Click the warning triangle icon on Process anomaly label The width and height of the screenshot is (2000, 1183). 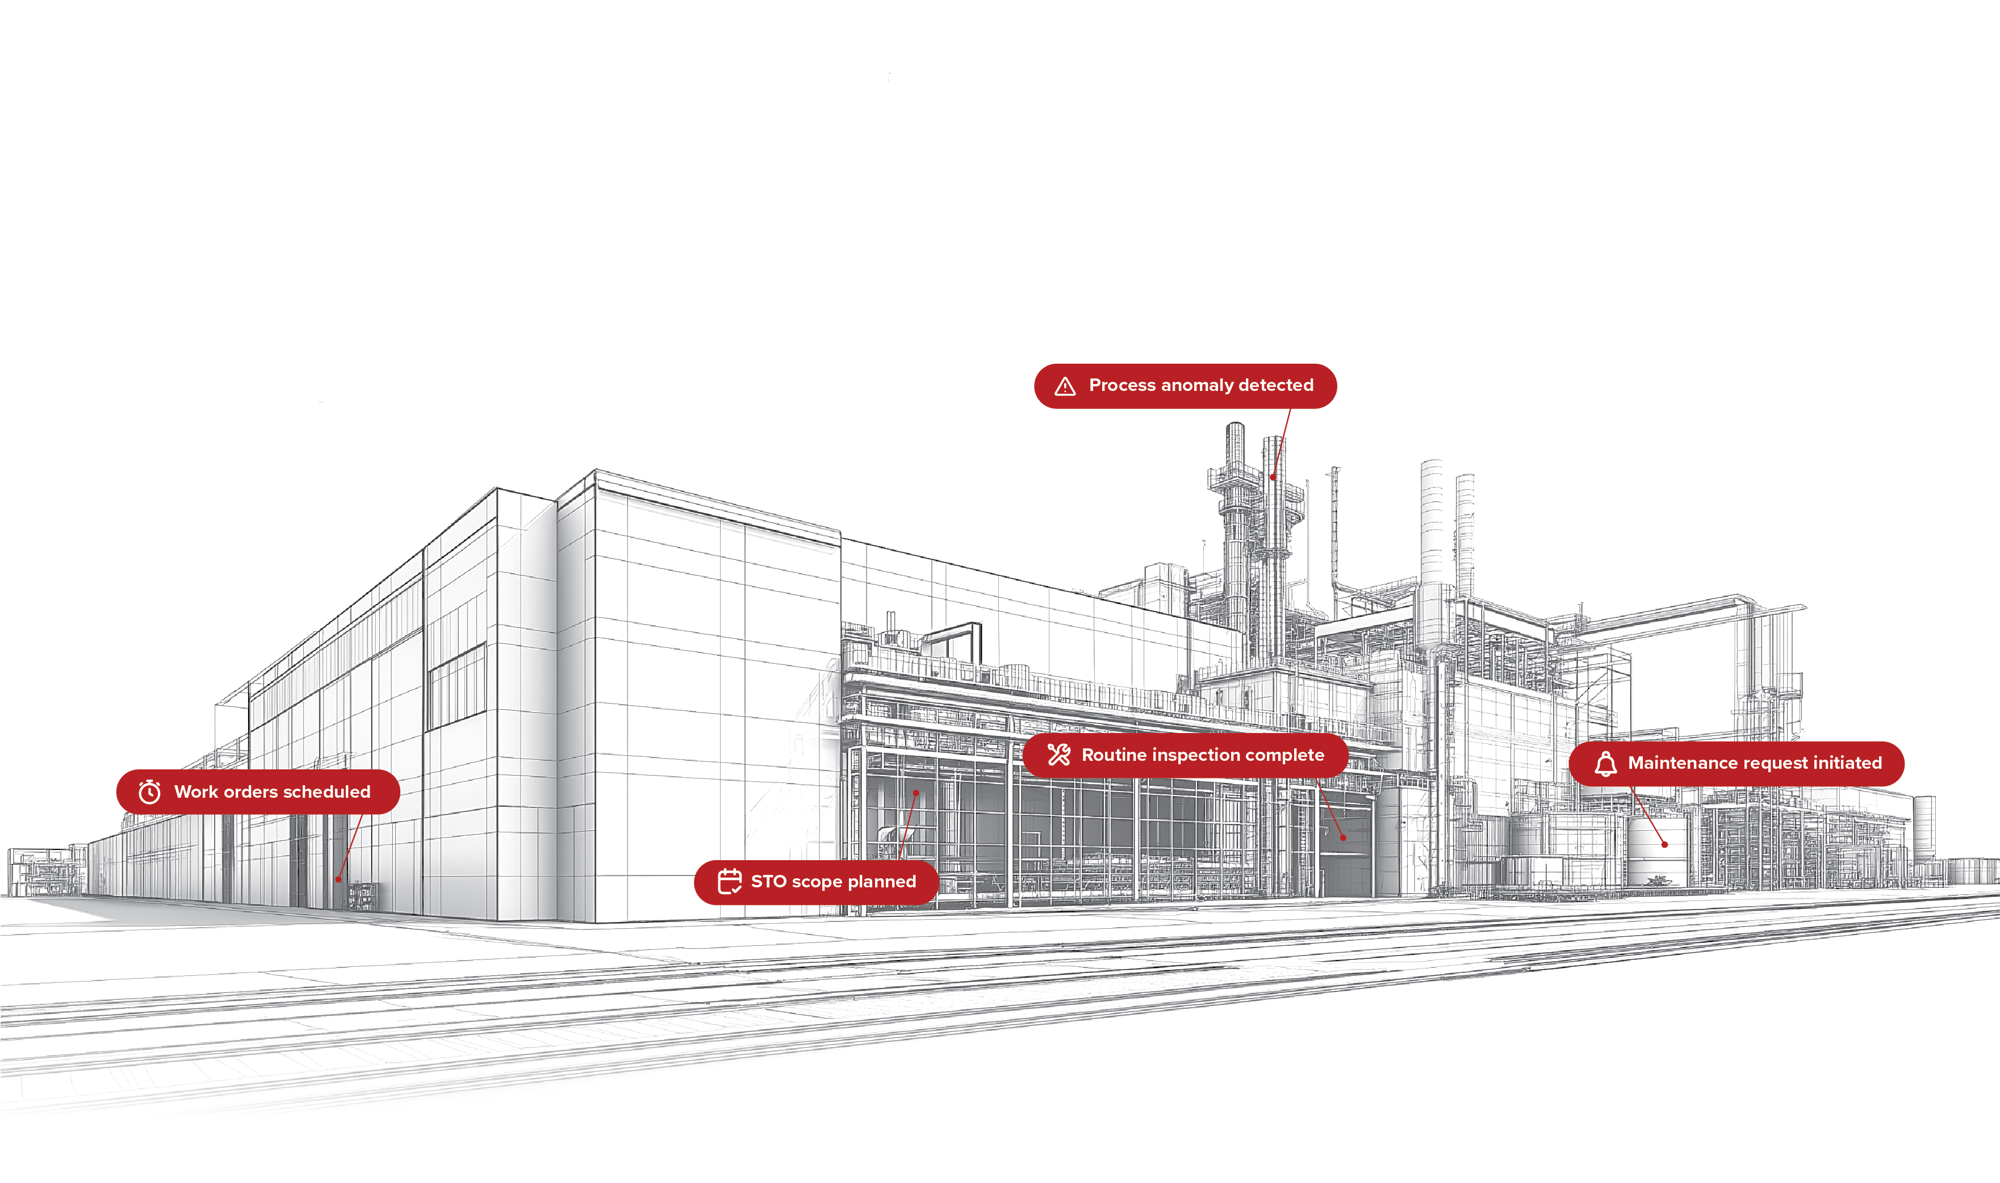point(1065,386)
